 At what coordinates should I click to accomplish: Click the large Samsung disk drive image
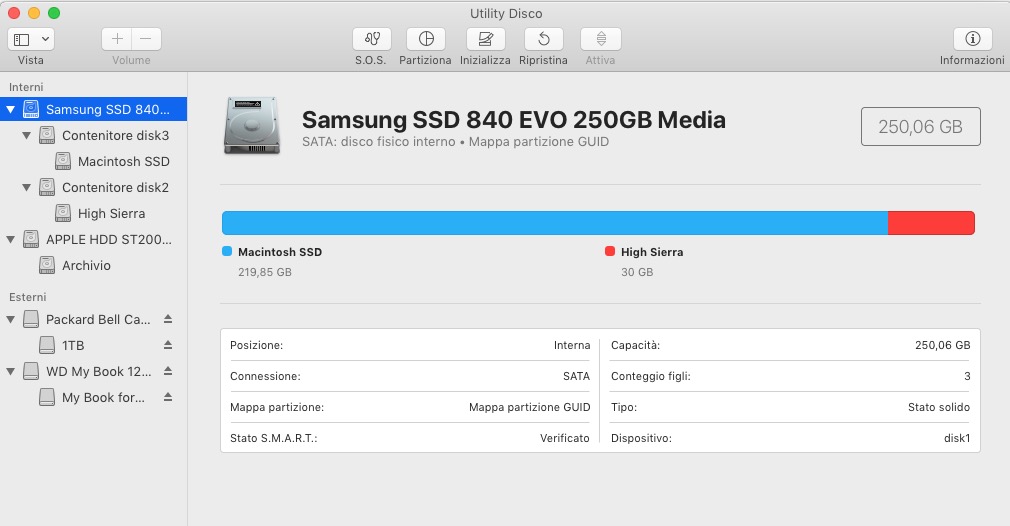click(x=252, y=126)
